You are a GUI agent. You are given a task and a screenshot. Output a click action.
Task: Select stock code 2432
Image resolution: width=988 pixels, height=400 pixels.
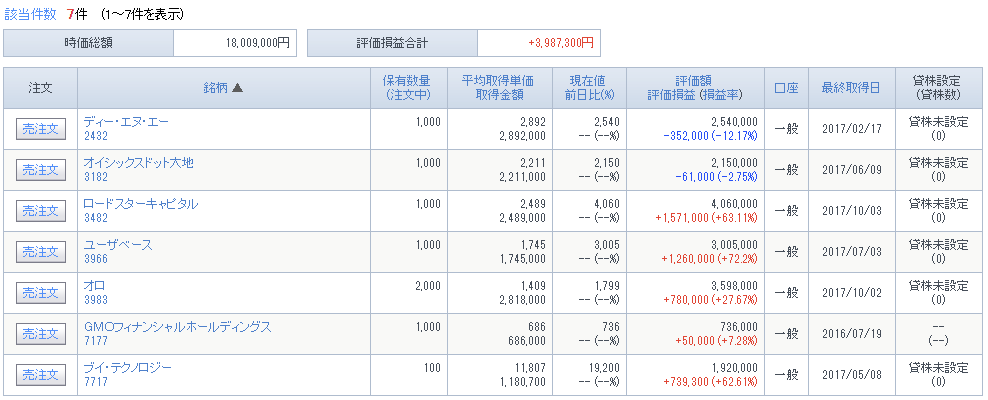click(96, 135)
